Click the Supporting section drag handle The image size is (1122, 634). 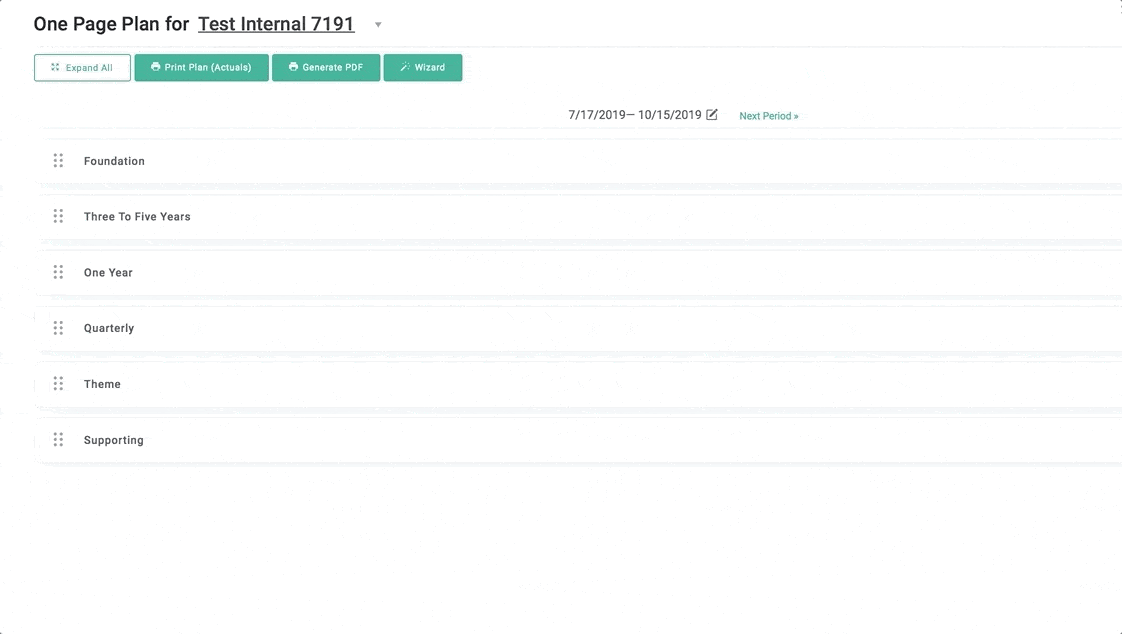[58, 440]
